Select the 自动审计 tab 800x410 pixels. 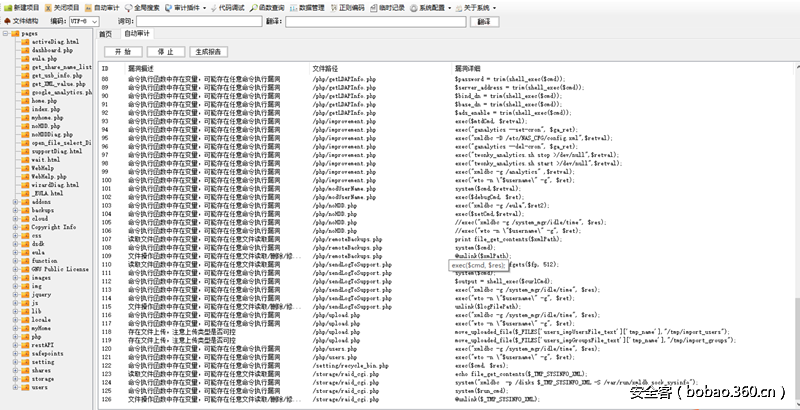pyautogui.click(x=137, y=34)
